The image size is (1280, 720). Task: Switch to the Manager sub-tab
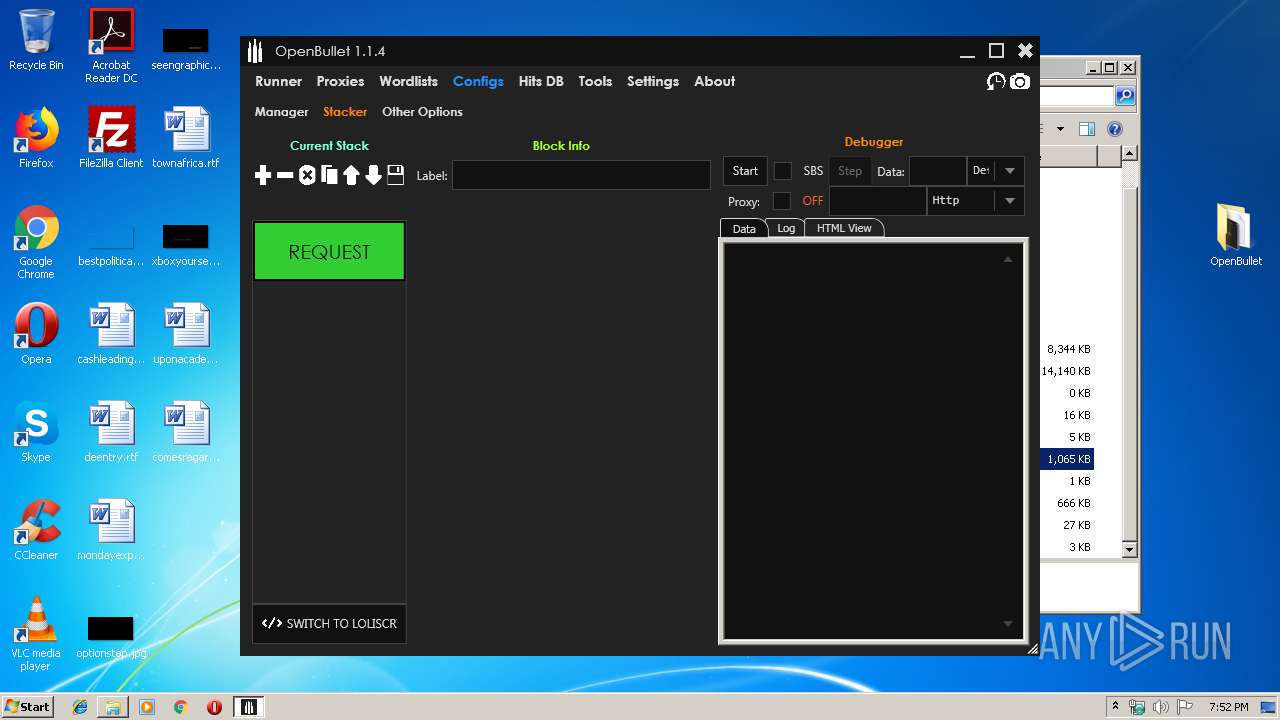(281, 112)
